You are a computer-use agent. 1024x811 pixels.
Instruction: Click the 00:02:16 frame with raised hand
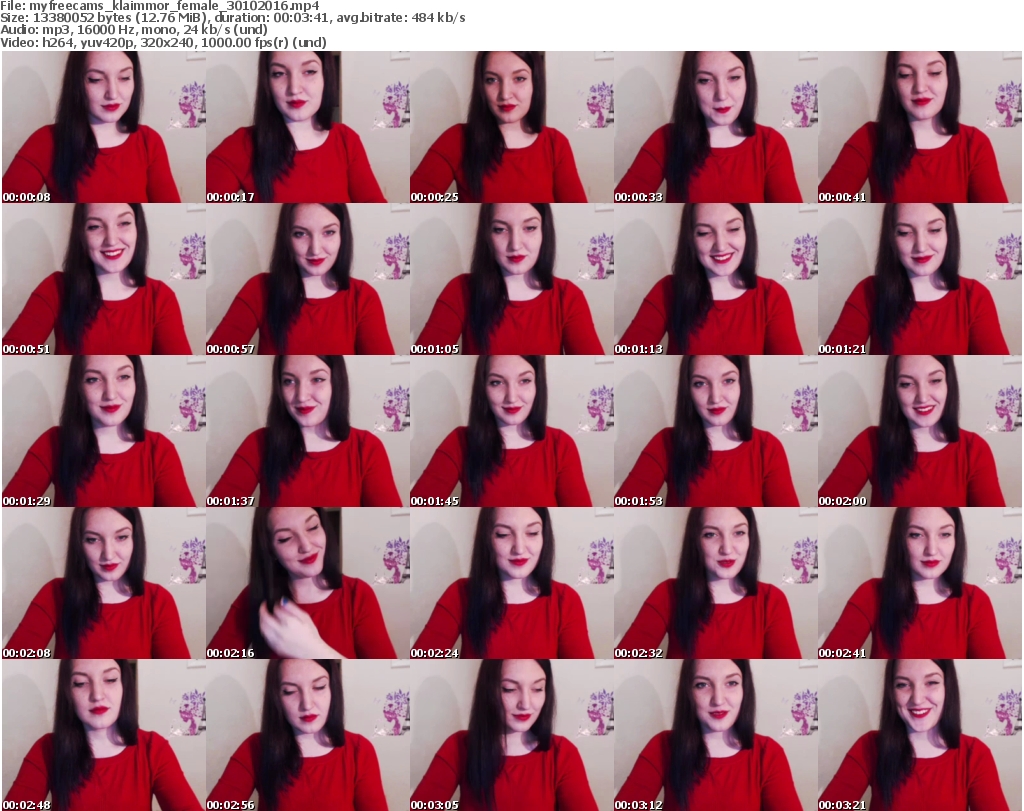(306, 583)
